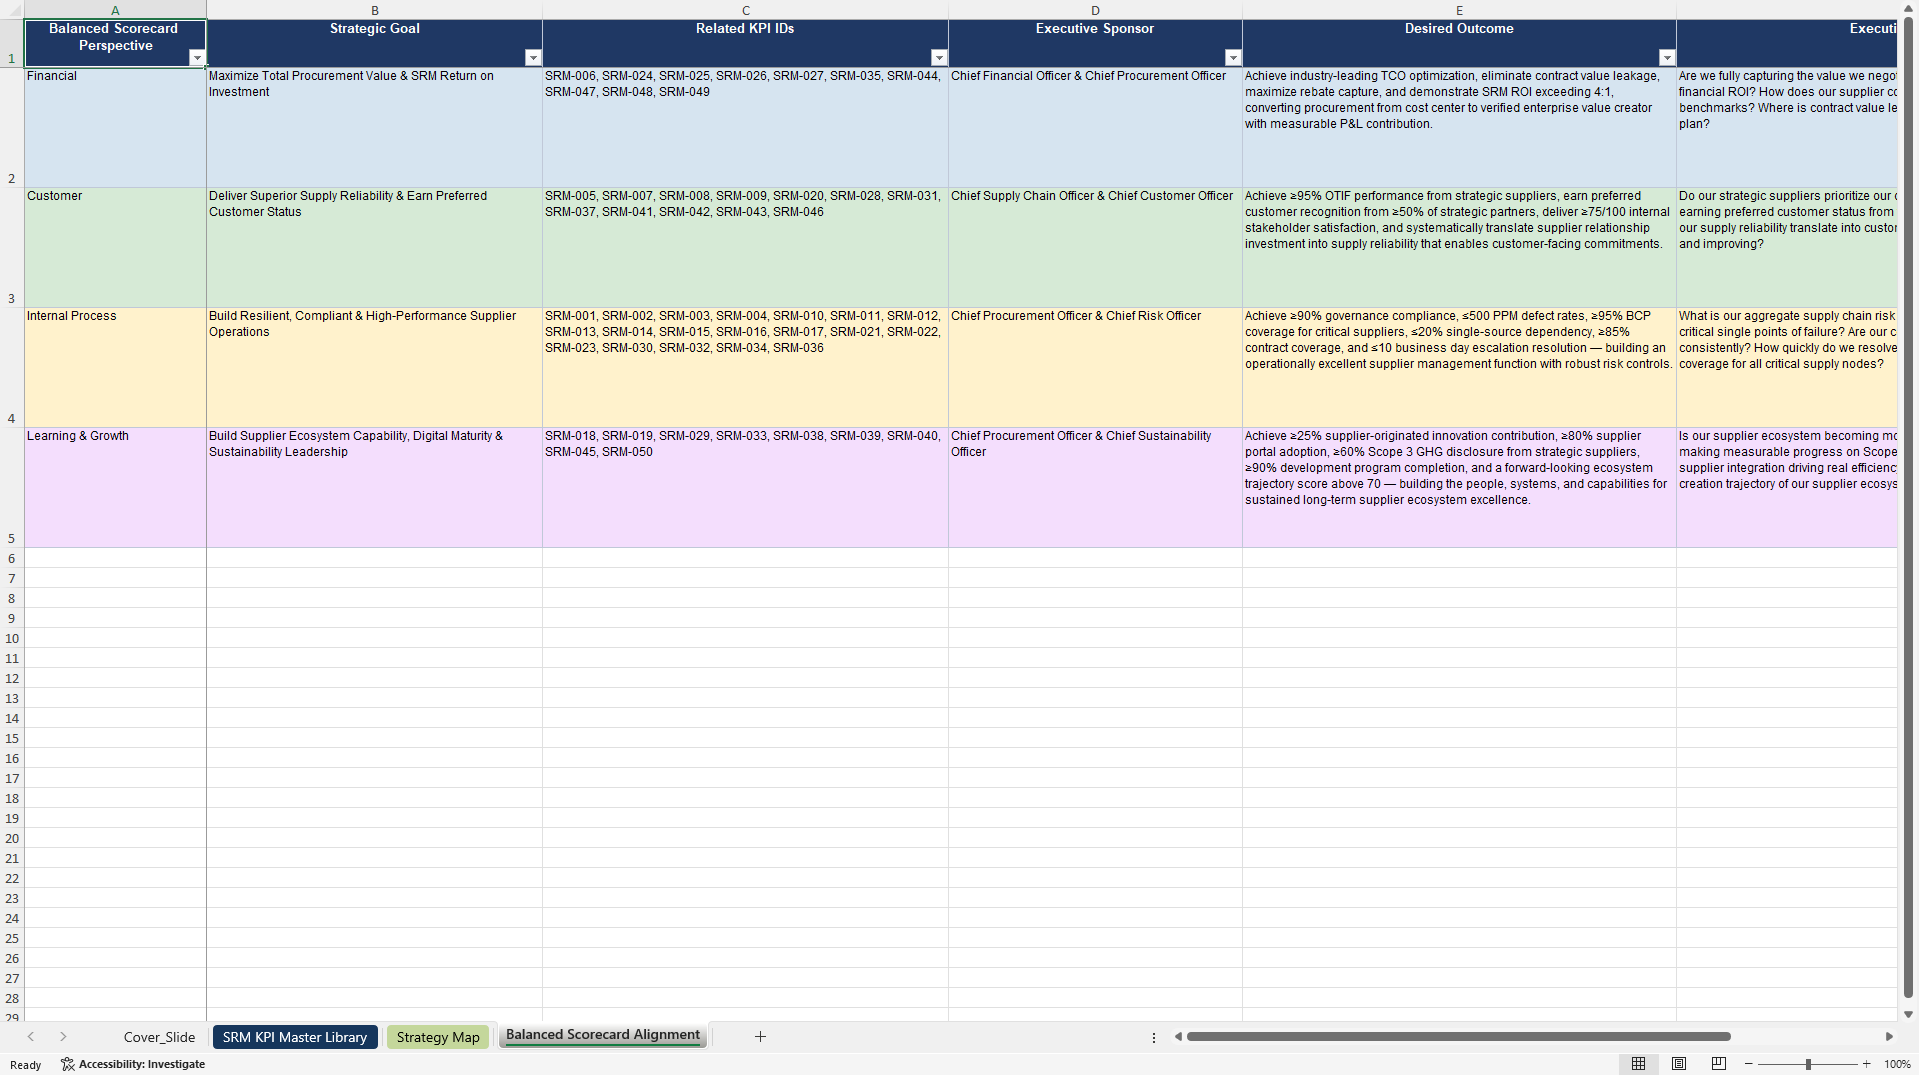
Task: Select column D header
Action: pos(1095,10)
